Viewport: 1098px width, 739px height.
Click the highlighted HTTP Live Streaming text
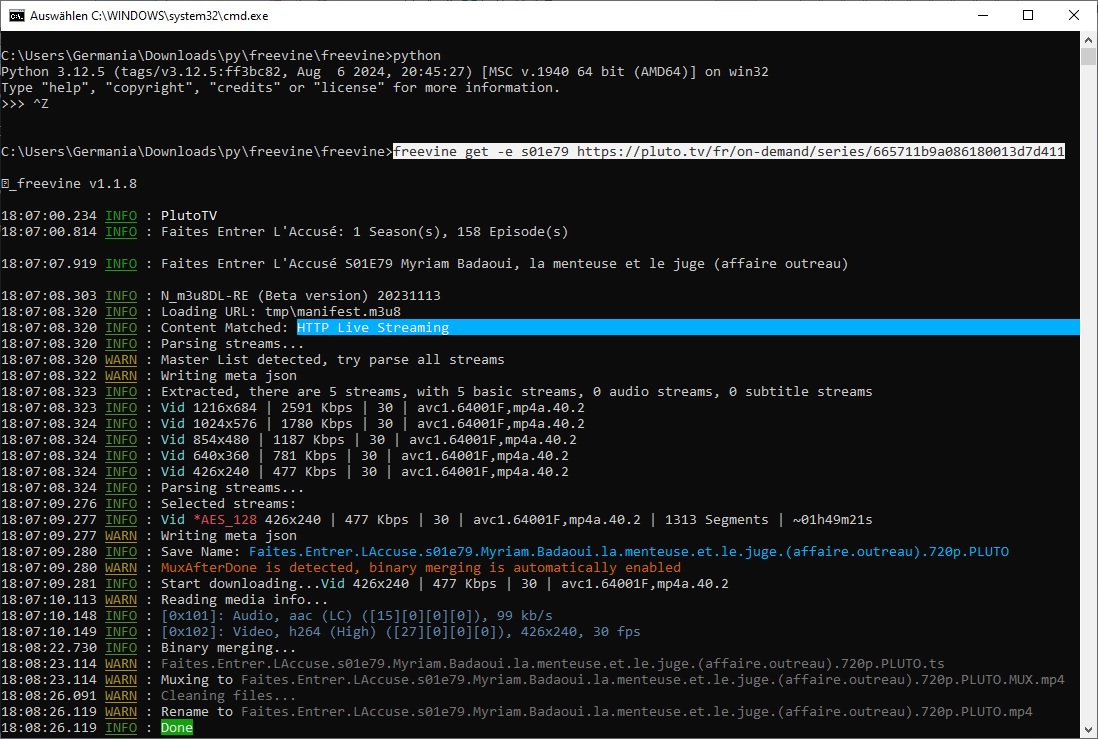pos(373,328)
